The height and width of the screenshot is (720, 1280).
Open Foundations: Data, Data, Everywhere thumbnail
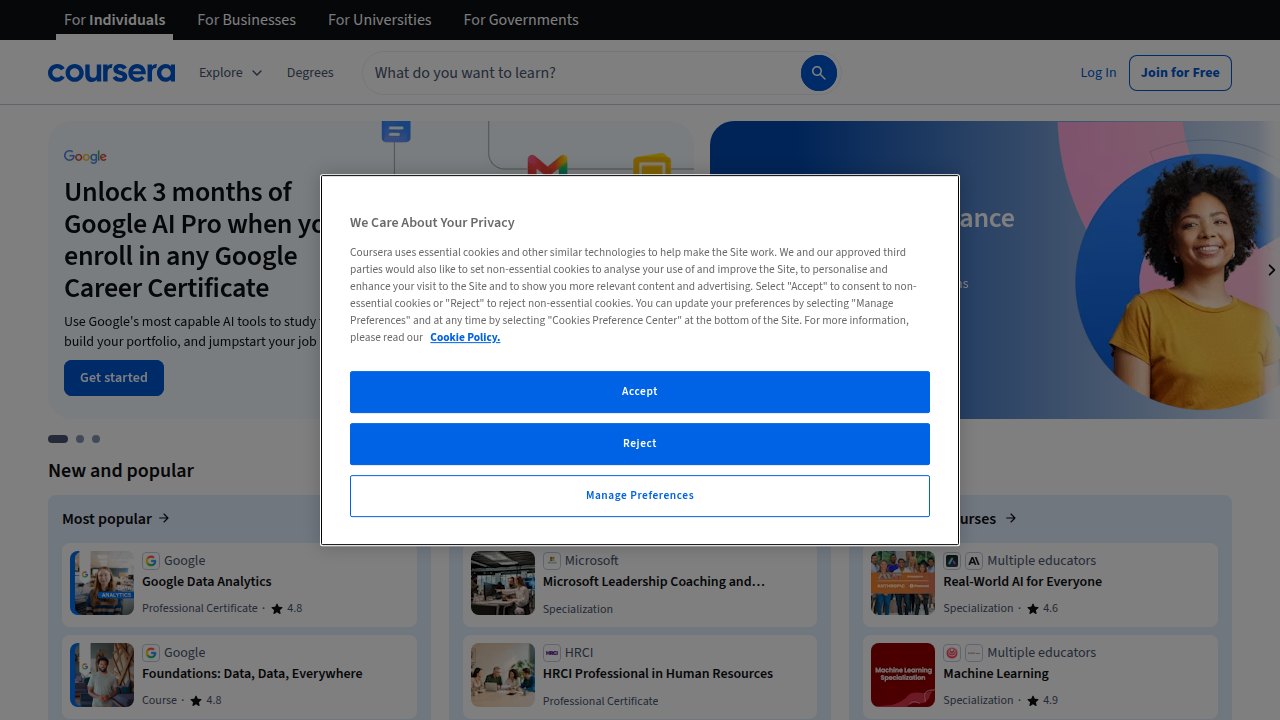(102, 675)
